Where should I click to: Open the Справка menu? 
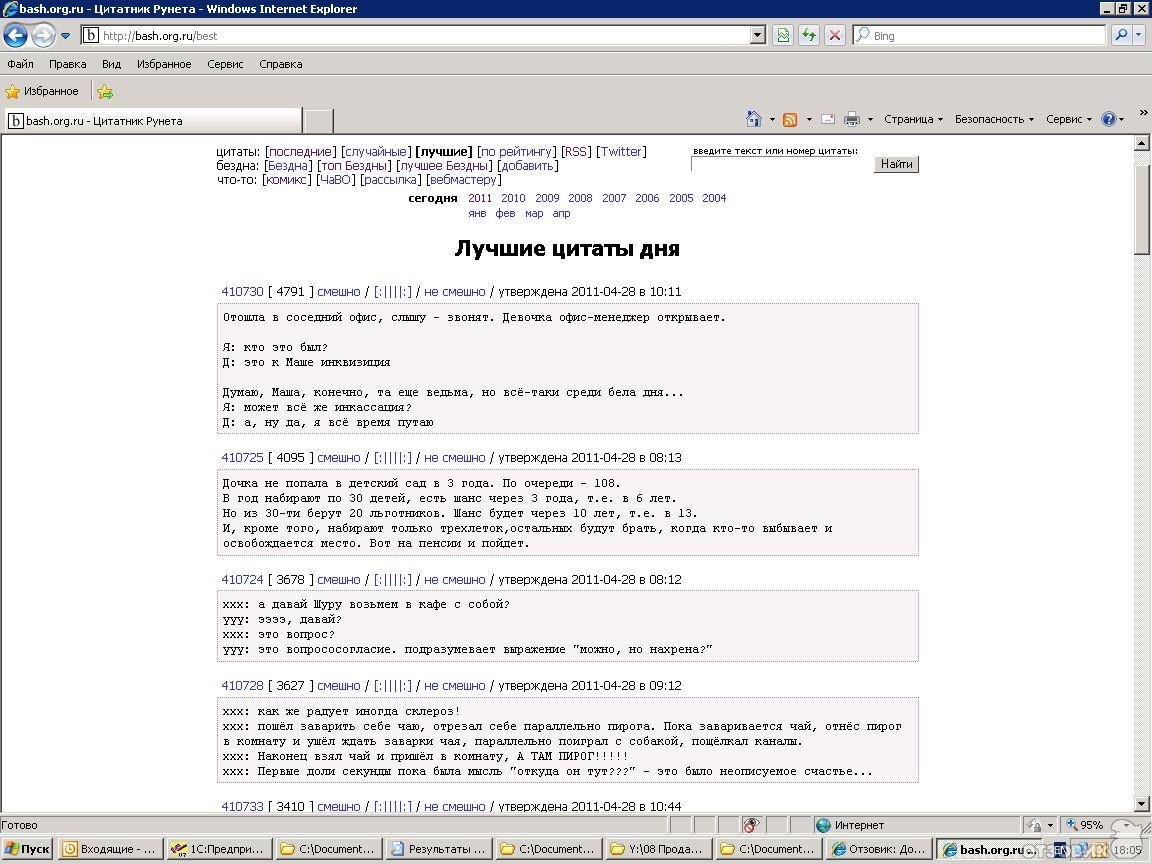[x=280, y=64]
